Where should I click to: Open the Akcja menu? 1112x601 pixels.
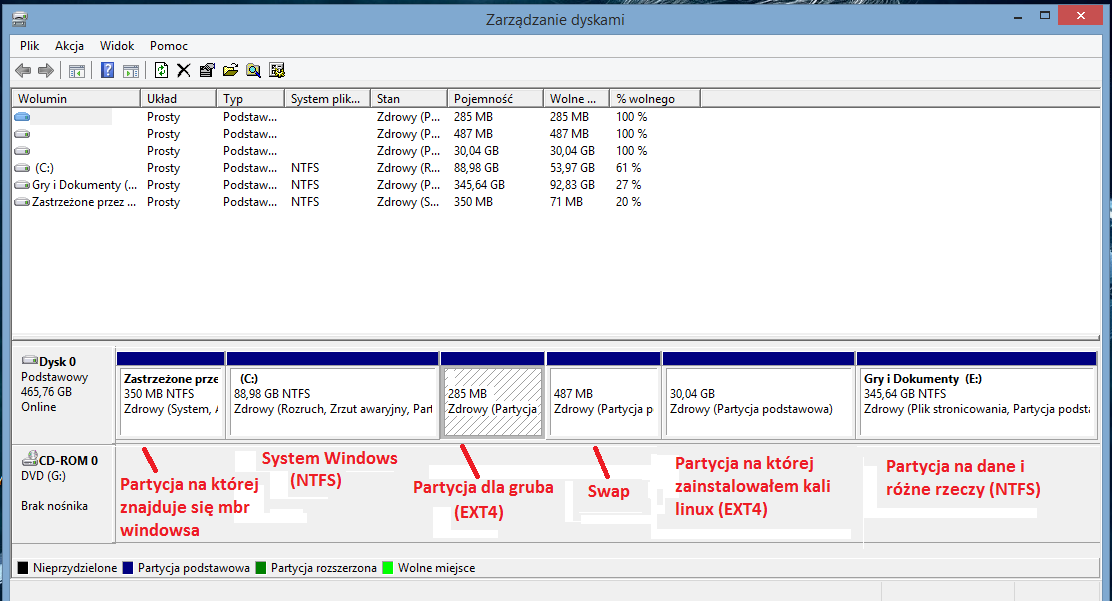(70, 45)
